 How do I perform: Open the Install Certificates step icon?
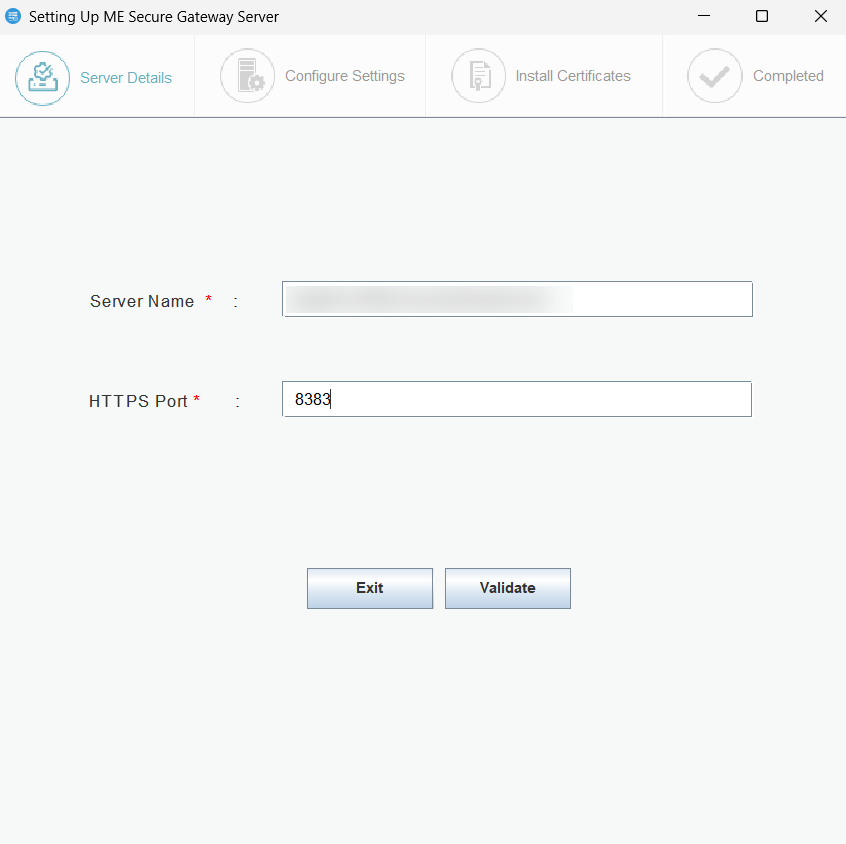tap(478, 75)
